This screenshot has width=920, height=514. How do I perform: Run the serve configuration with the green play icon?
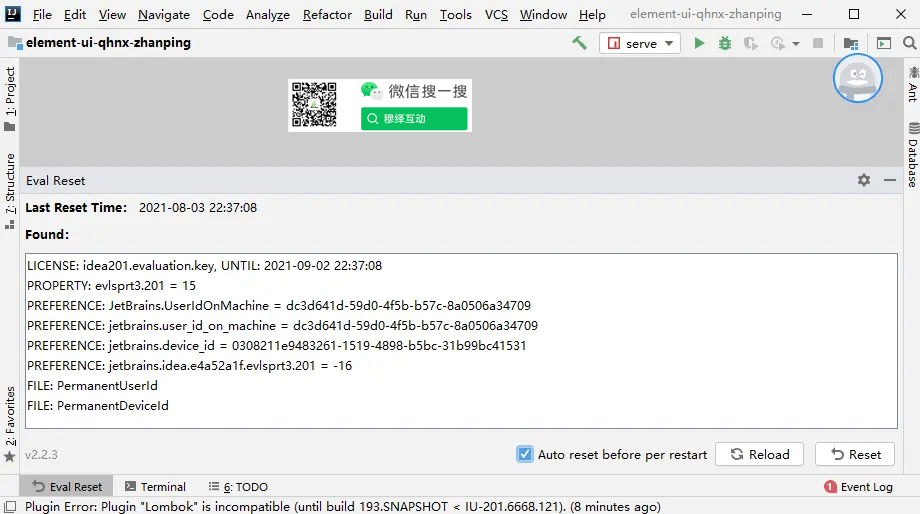pos(699,43)
